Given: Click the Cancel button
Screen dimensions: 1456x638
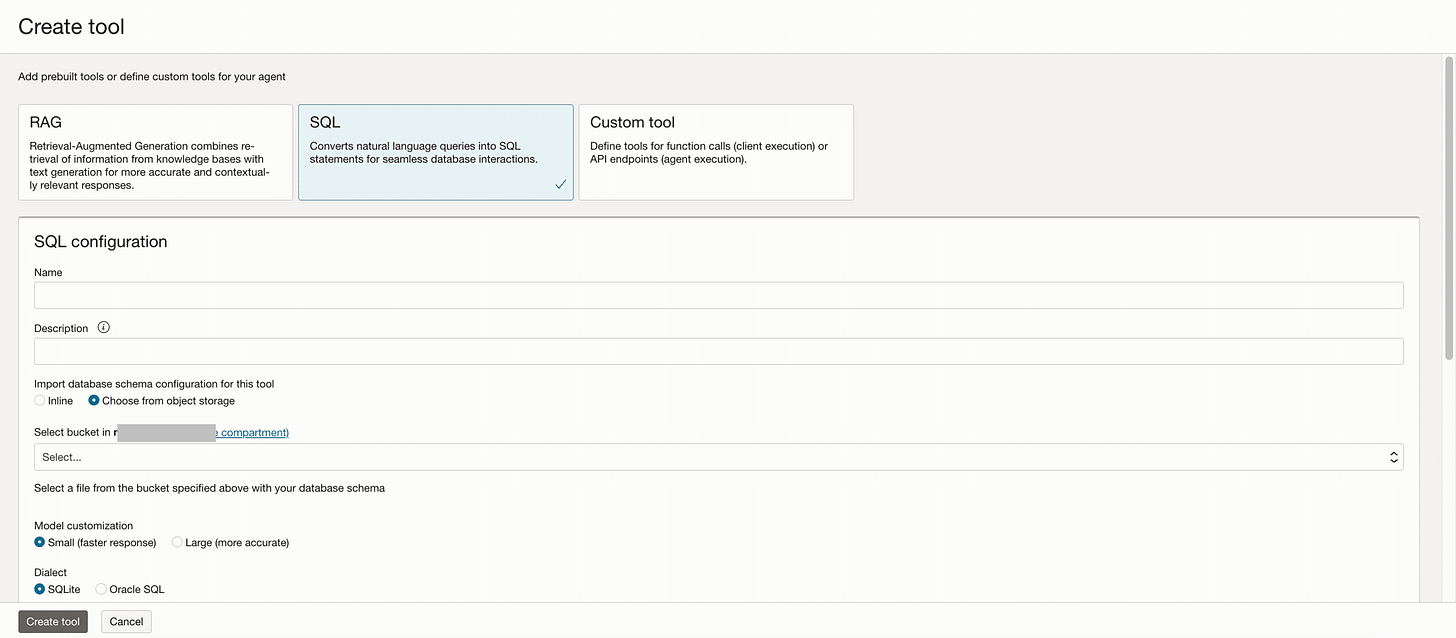Looking at the screenshot, I should [126, 621].
